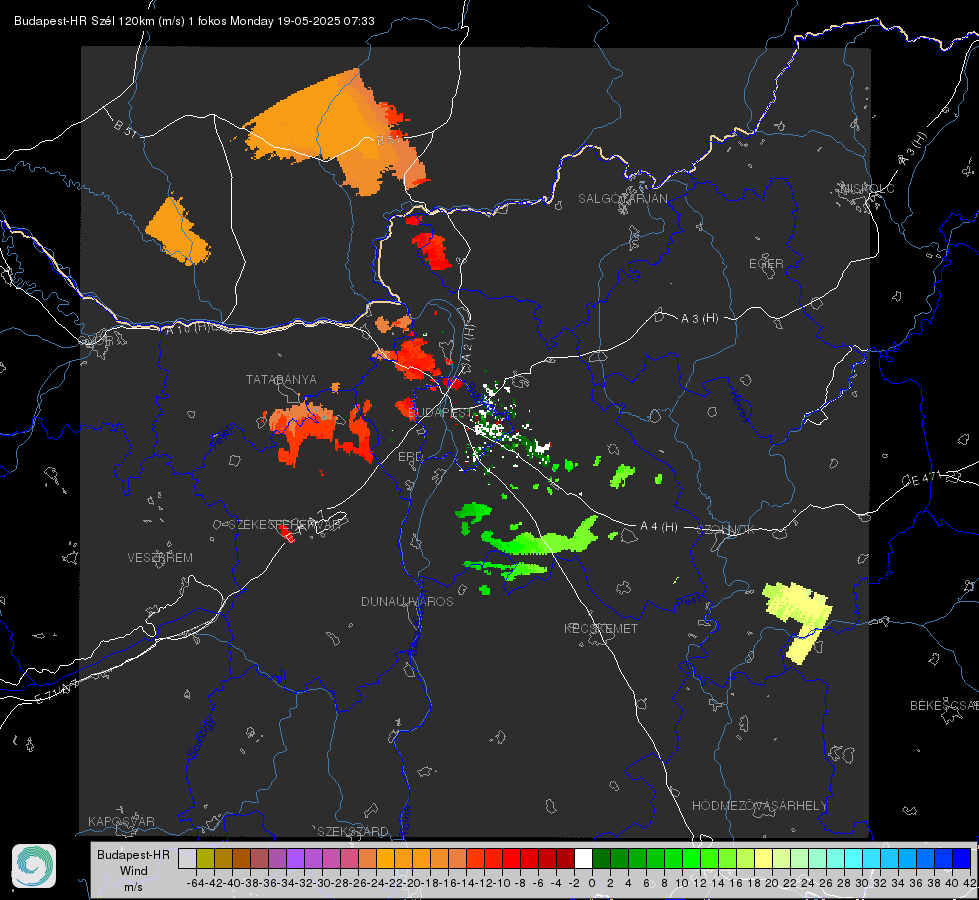
Task: Click the 'Fejér' county label
Action: (x=224, y=437)
